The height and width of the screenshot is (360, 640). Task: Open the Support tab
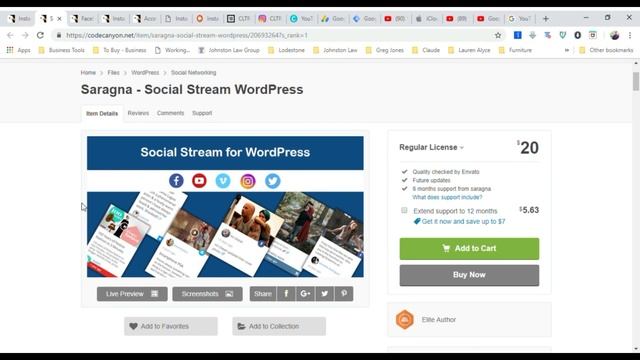(202, 113)
